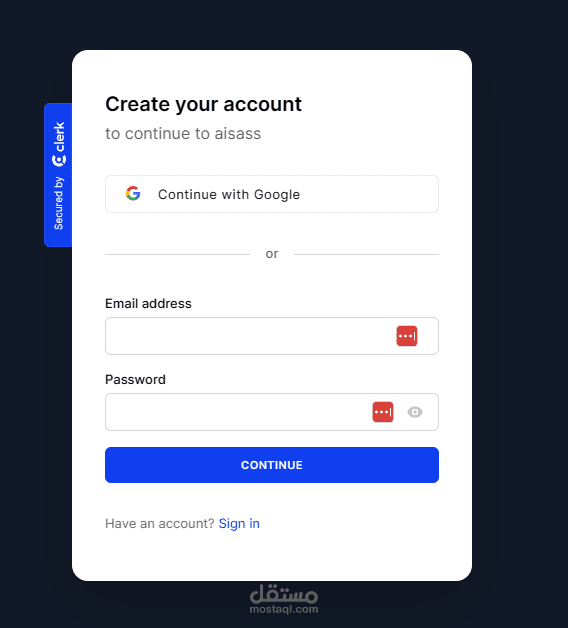Screen dimensions: 568x628
Task: Click the Mostaql Arabic watermark logo
Action: tap(284, 594)
